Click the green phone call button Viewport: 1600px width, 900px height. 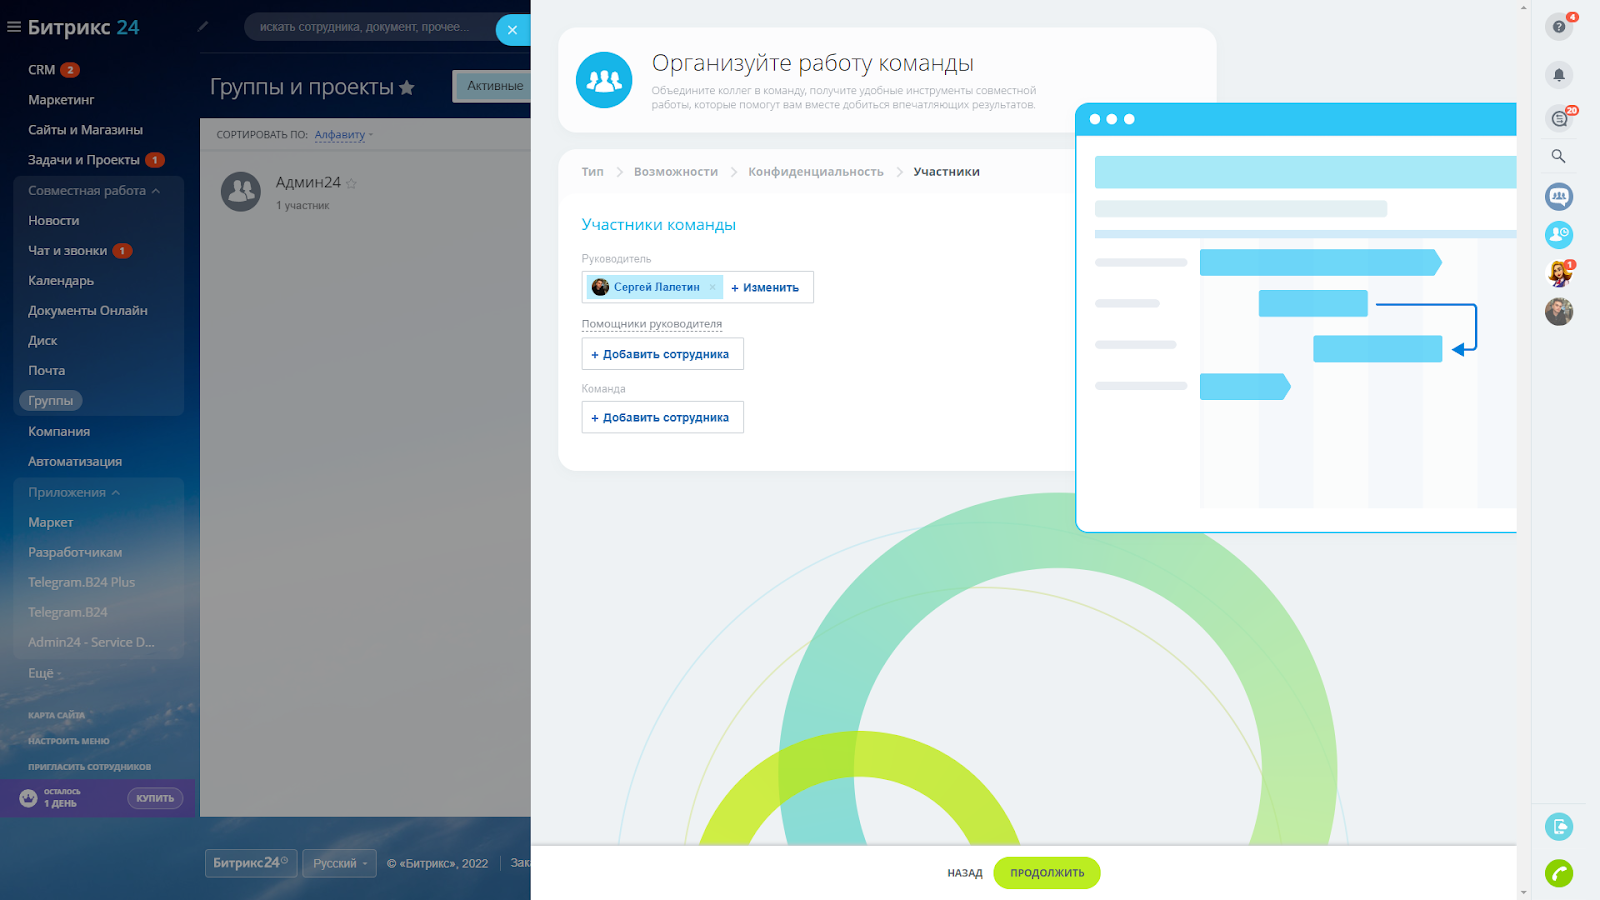coord(1559,873)
